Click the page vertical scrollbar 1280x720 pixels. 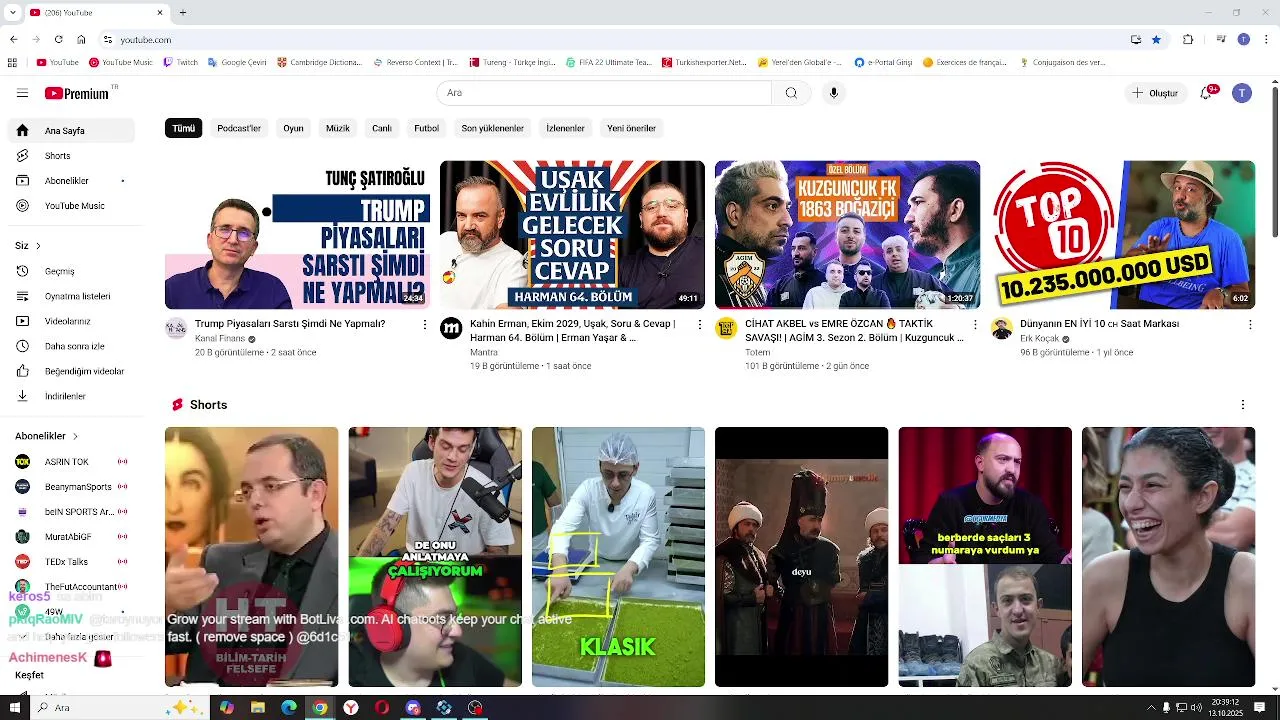click(1274, 160)
